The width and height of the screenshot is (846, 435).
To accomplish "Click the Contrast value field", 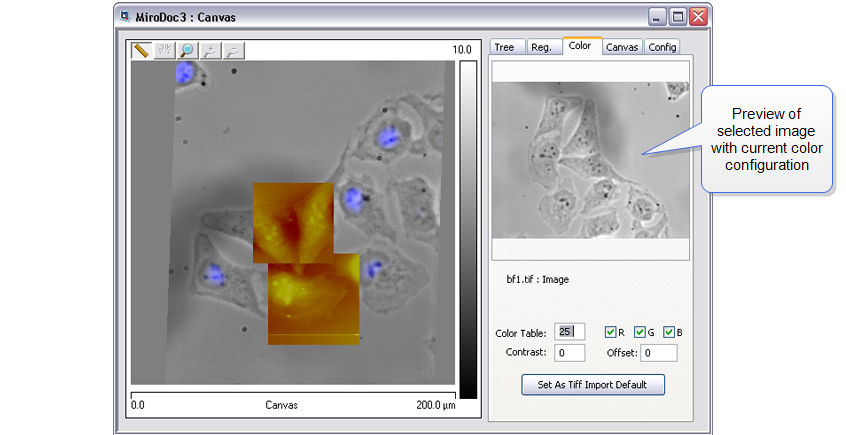I will coord(570,353).
